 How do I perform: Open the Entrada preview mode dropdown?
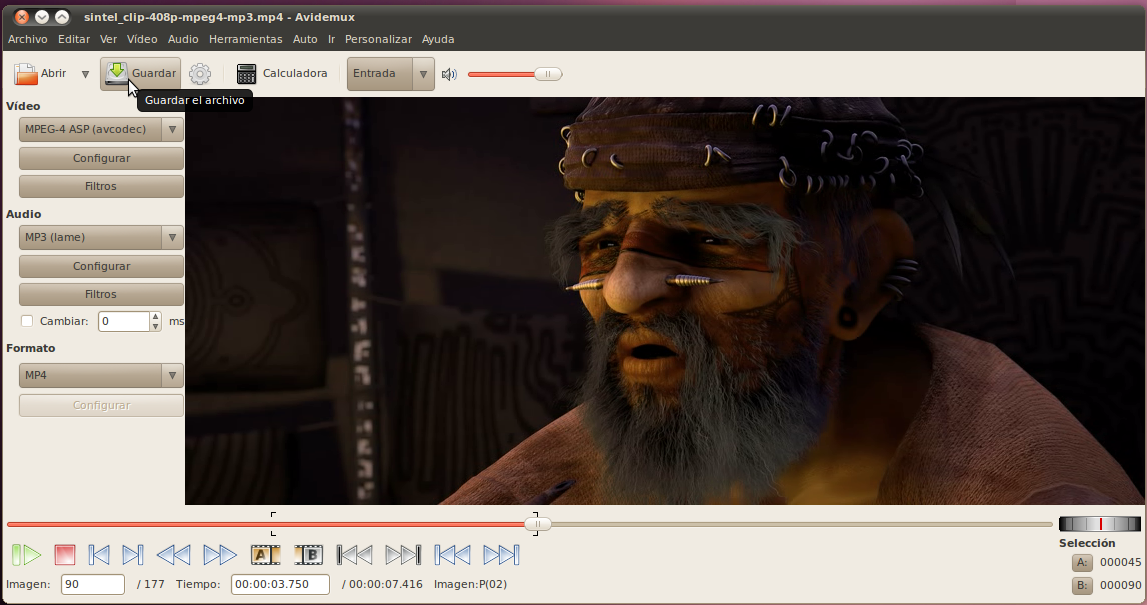point(391,74)
